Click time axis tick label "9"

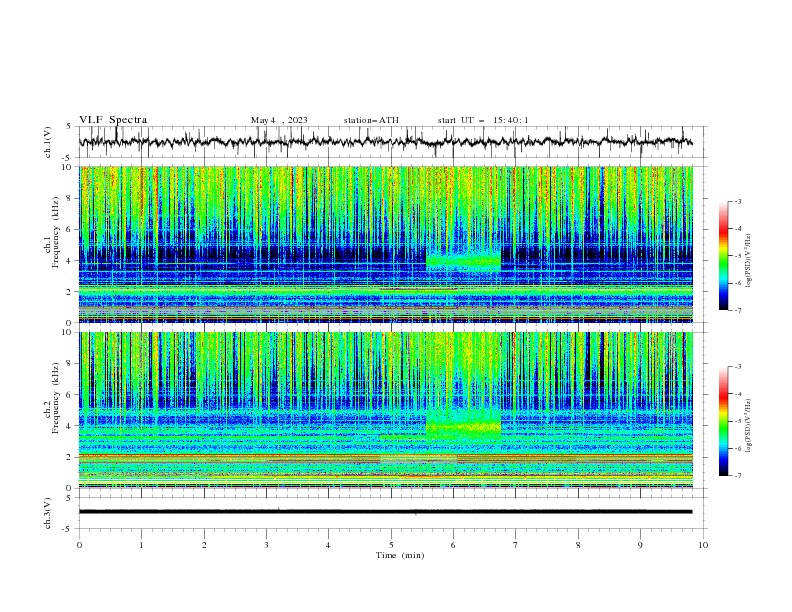[x=640, y=545]
